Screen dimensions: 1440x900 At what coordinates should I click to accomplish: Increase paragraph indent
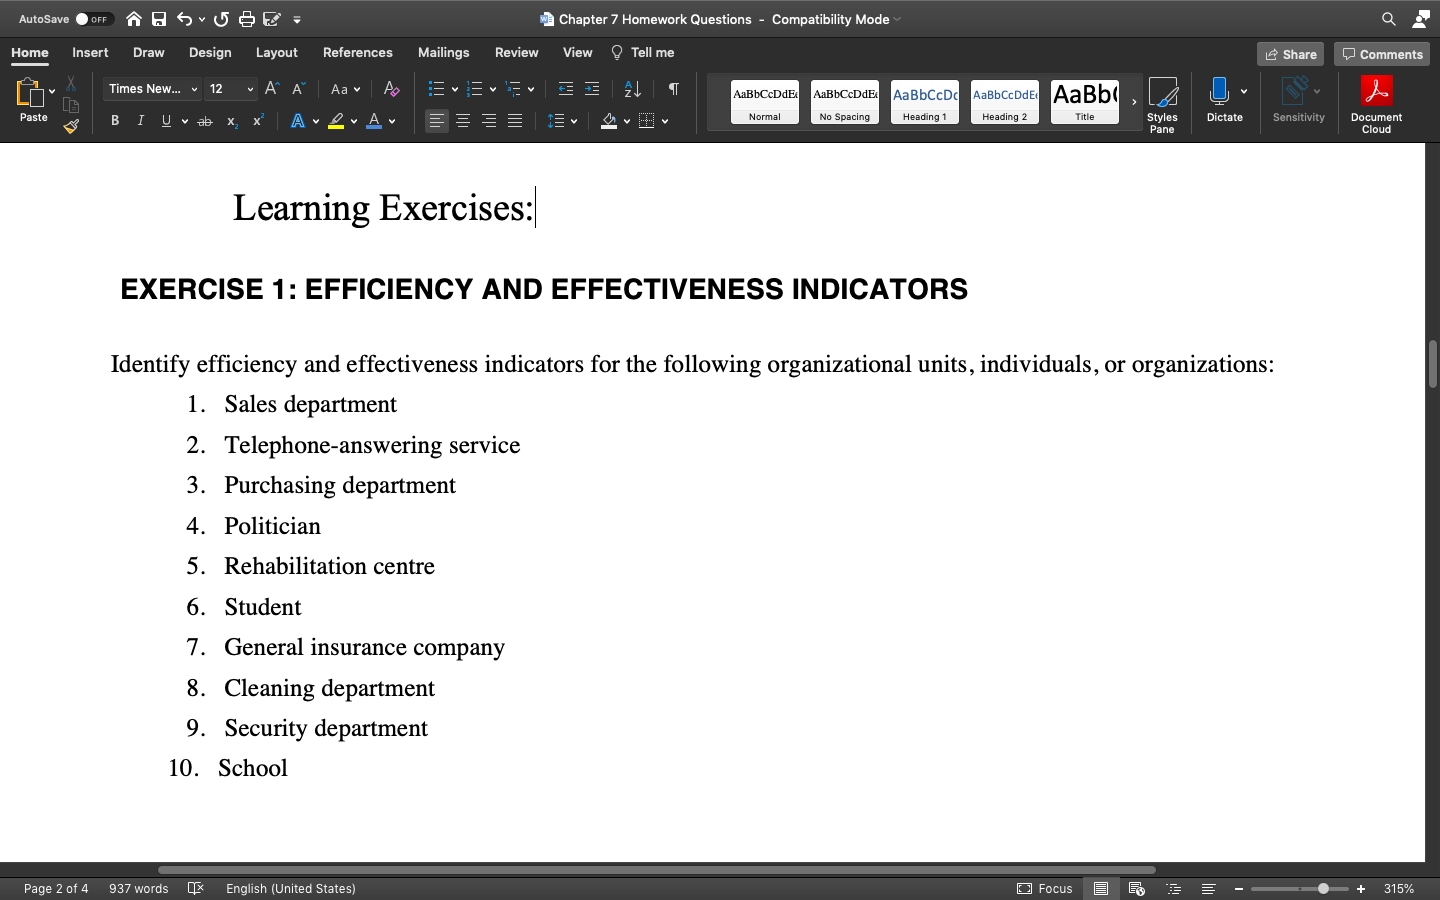point(592,89)
